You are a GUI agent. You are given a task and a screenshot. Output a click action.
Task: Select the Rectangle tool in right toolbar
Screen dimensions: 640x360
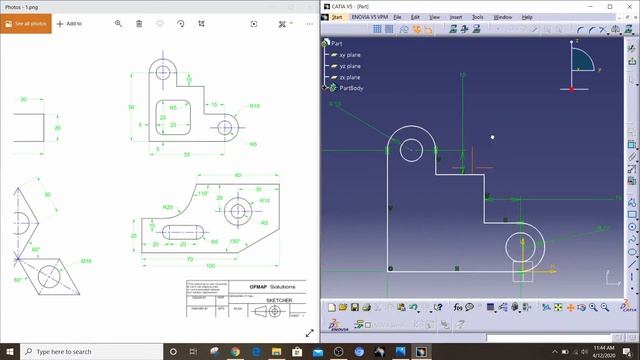[x=632, y=215]
